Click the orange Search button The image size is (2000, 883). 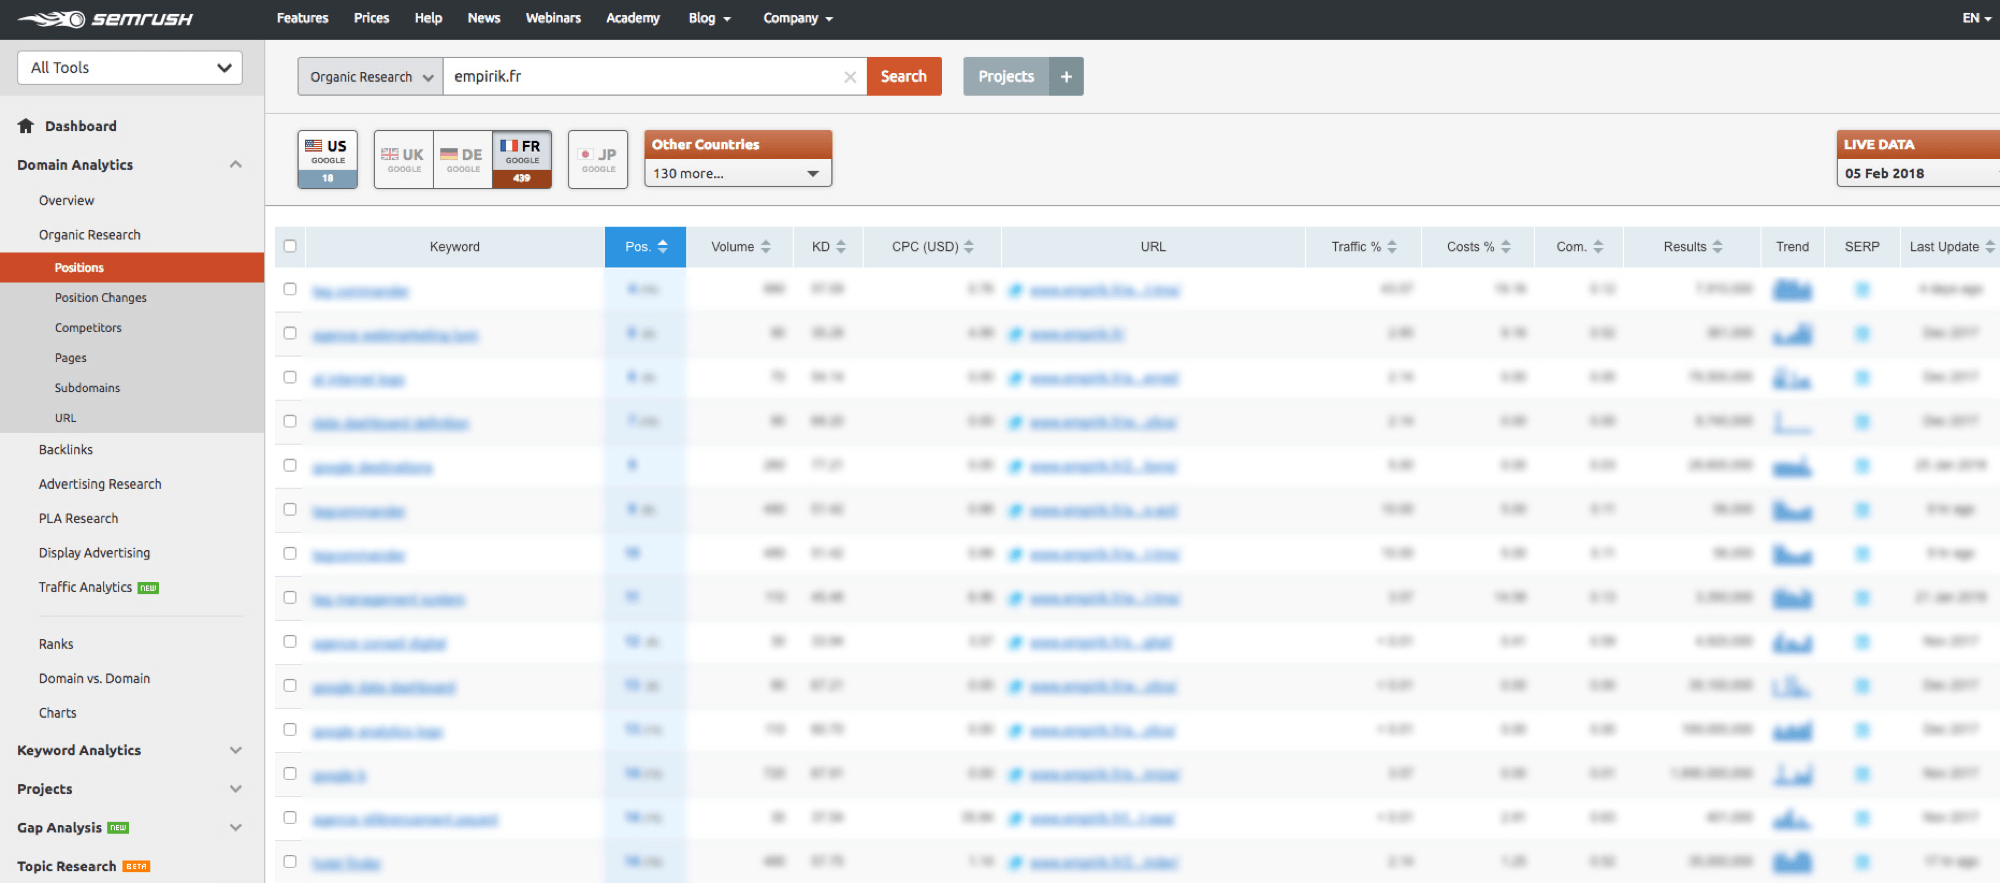(x=904, y=77)
